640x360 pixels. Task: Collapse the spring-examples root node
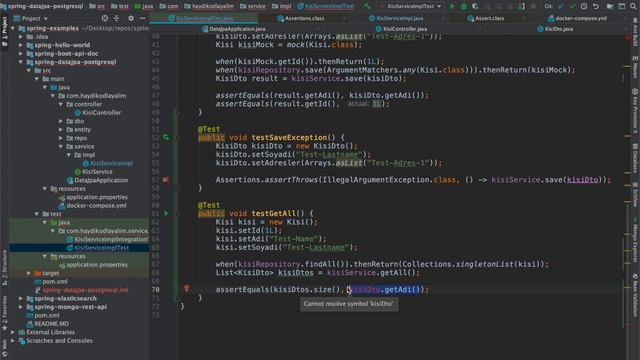(13, 28)
